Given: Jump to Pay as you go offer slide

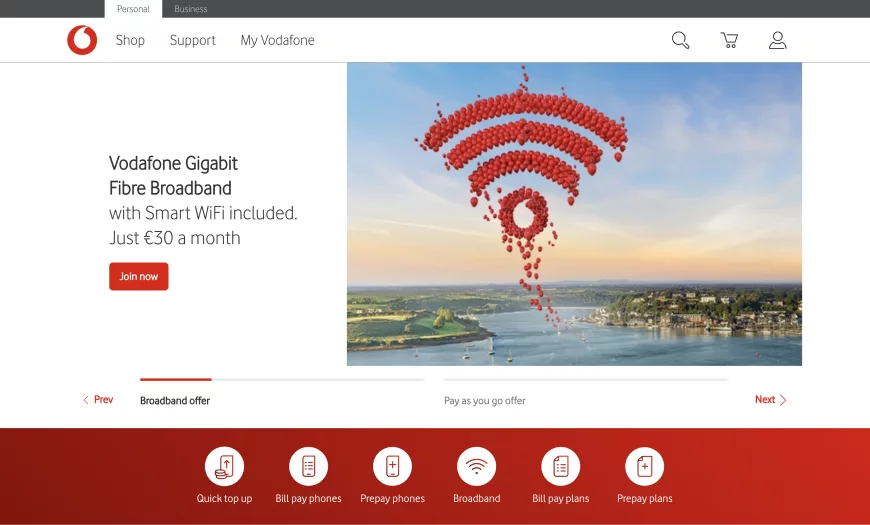Looking at the screenshot, I should 485,401.
